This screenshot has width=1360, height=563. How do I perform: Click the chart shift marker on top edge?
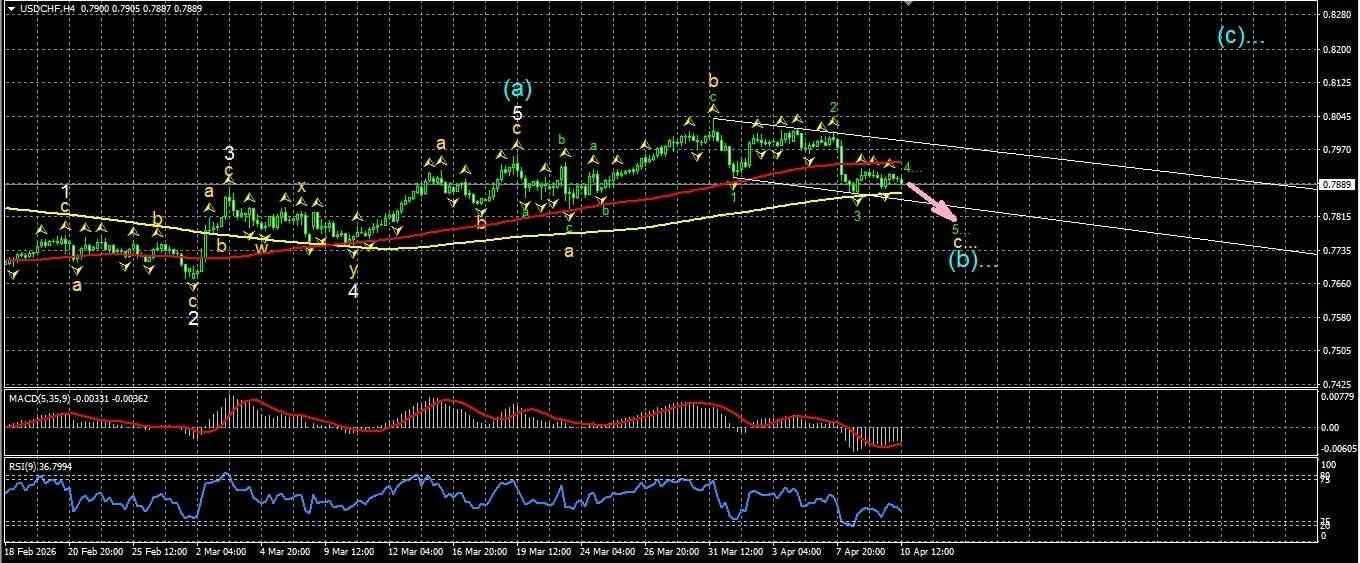908,4
